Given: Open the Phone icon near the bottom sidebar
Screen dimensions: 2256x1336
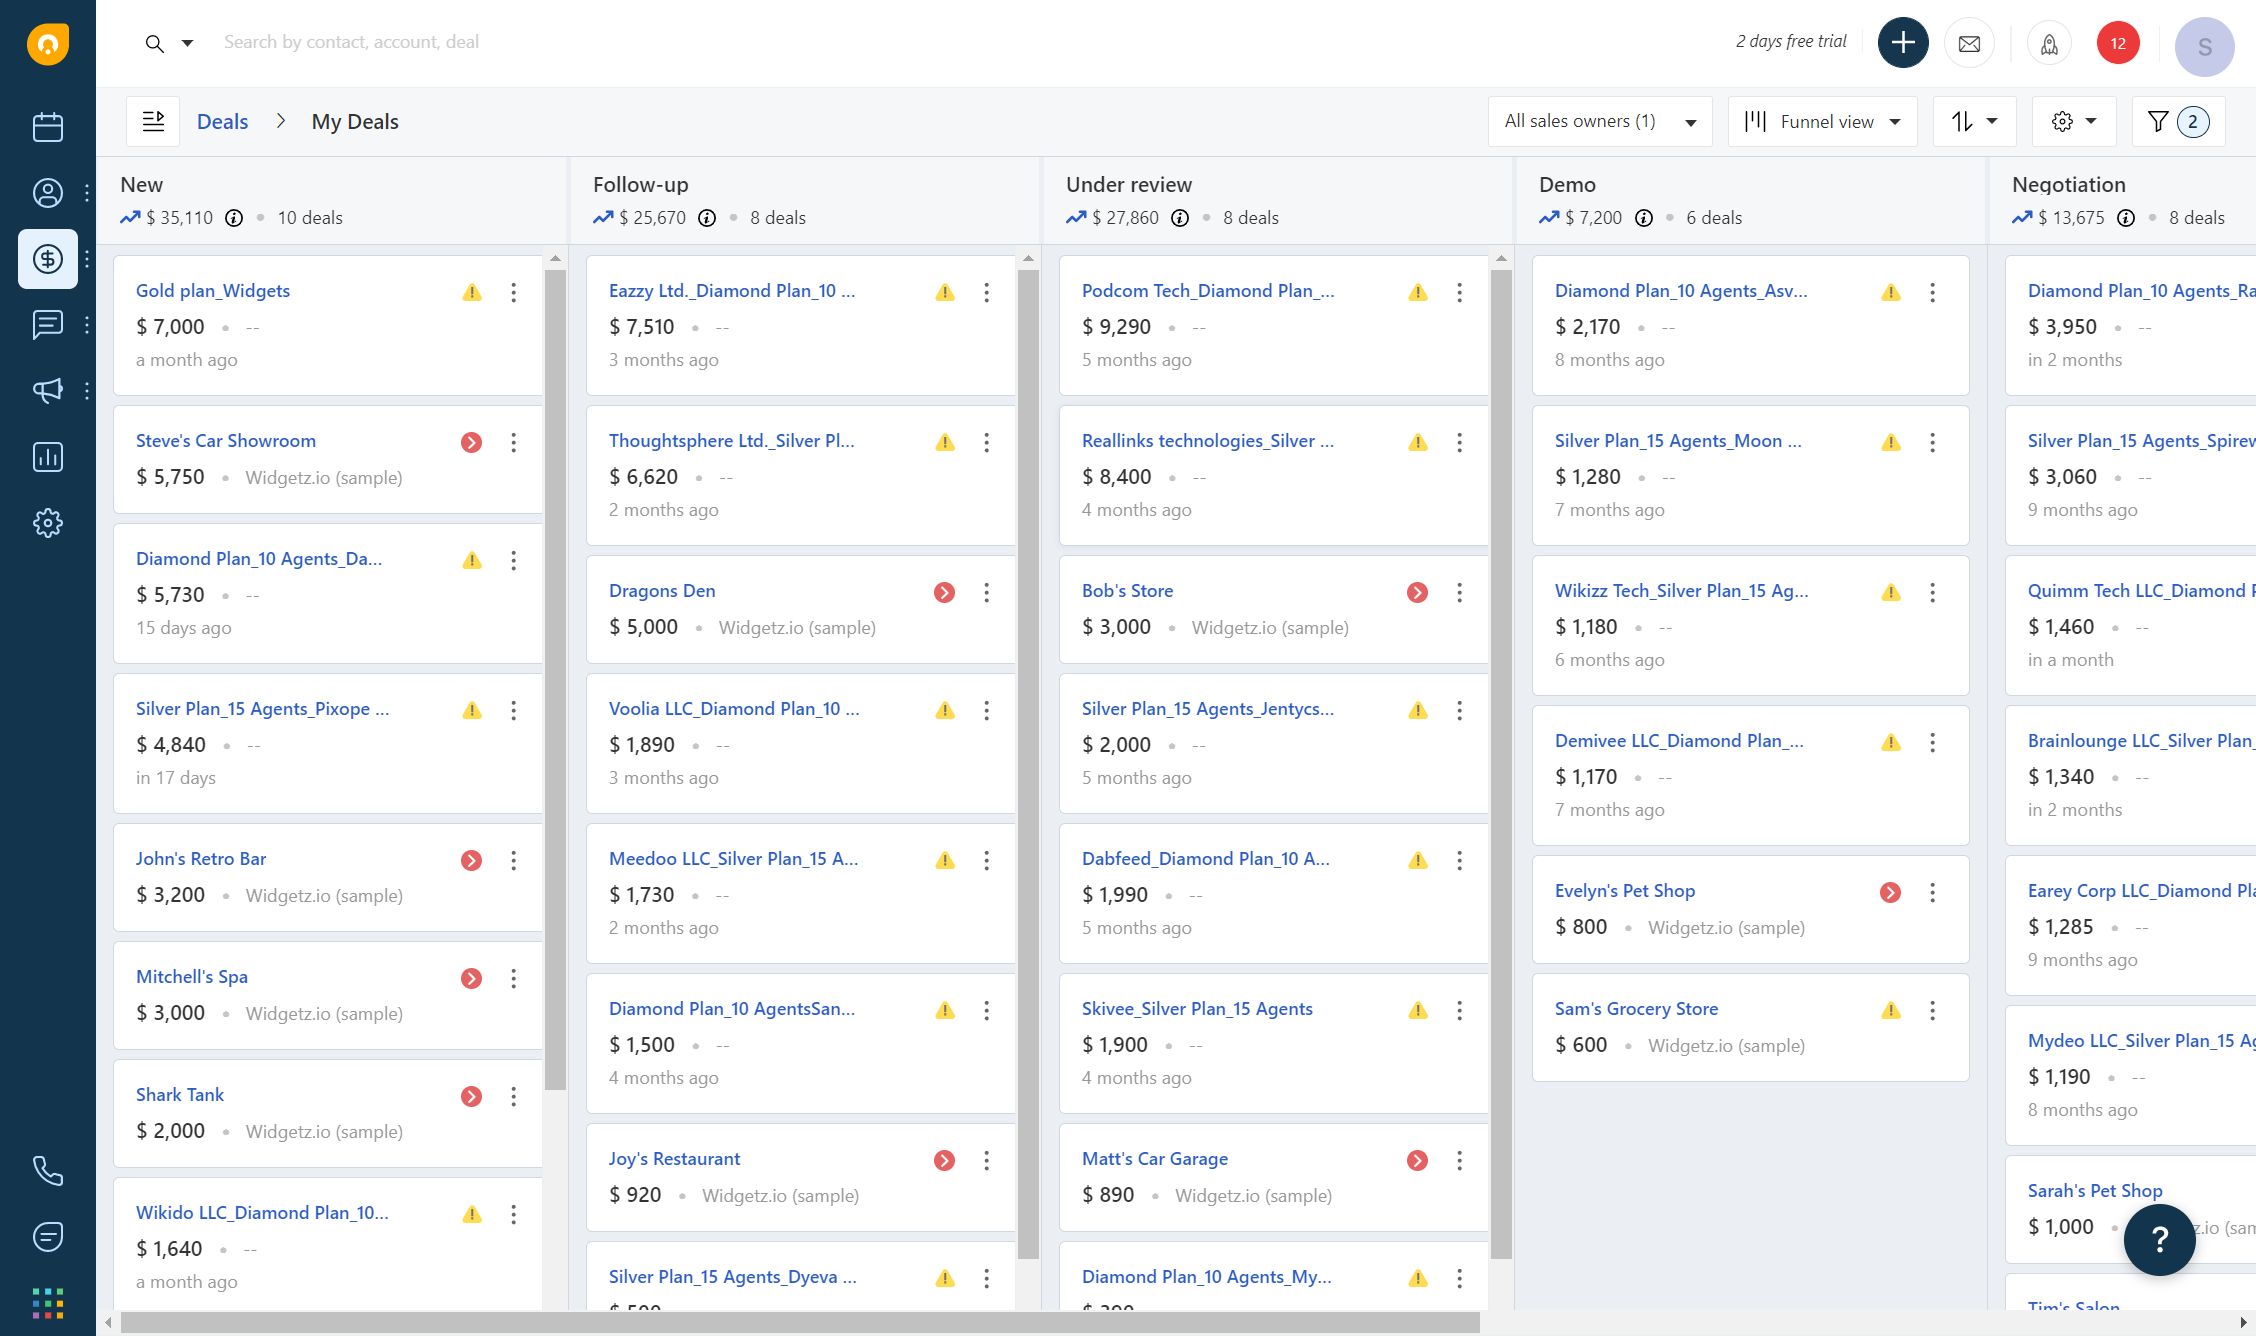Looking at the screenshot, I should pyautogui.click(x=47, y=1170).
